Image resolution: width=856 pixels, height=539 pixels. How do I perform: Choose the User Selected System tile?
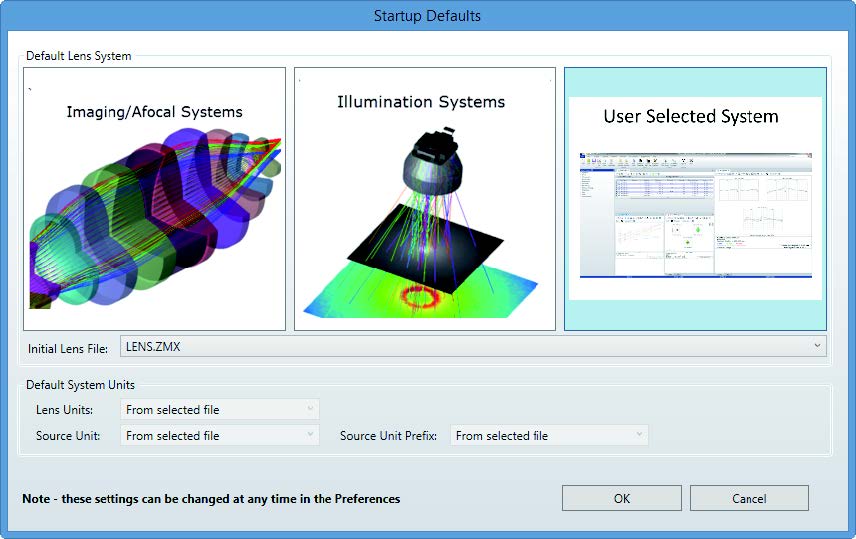pos(695,200)
